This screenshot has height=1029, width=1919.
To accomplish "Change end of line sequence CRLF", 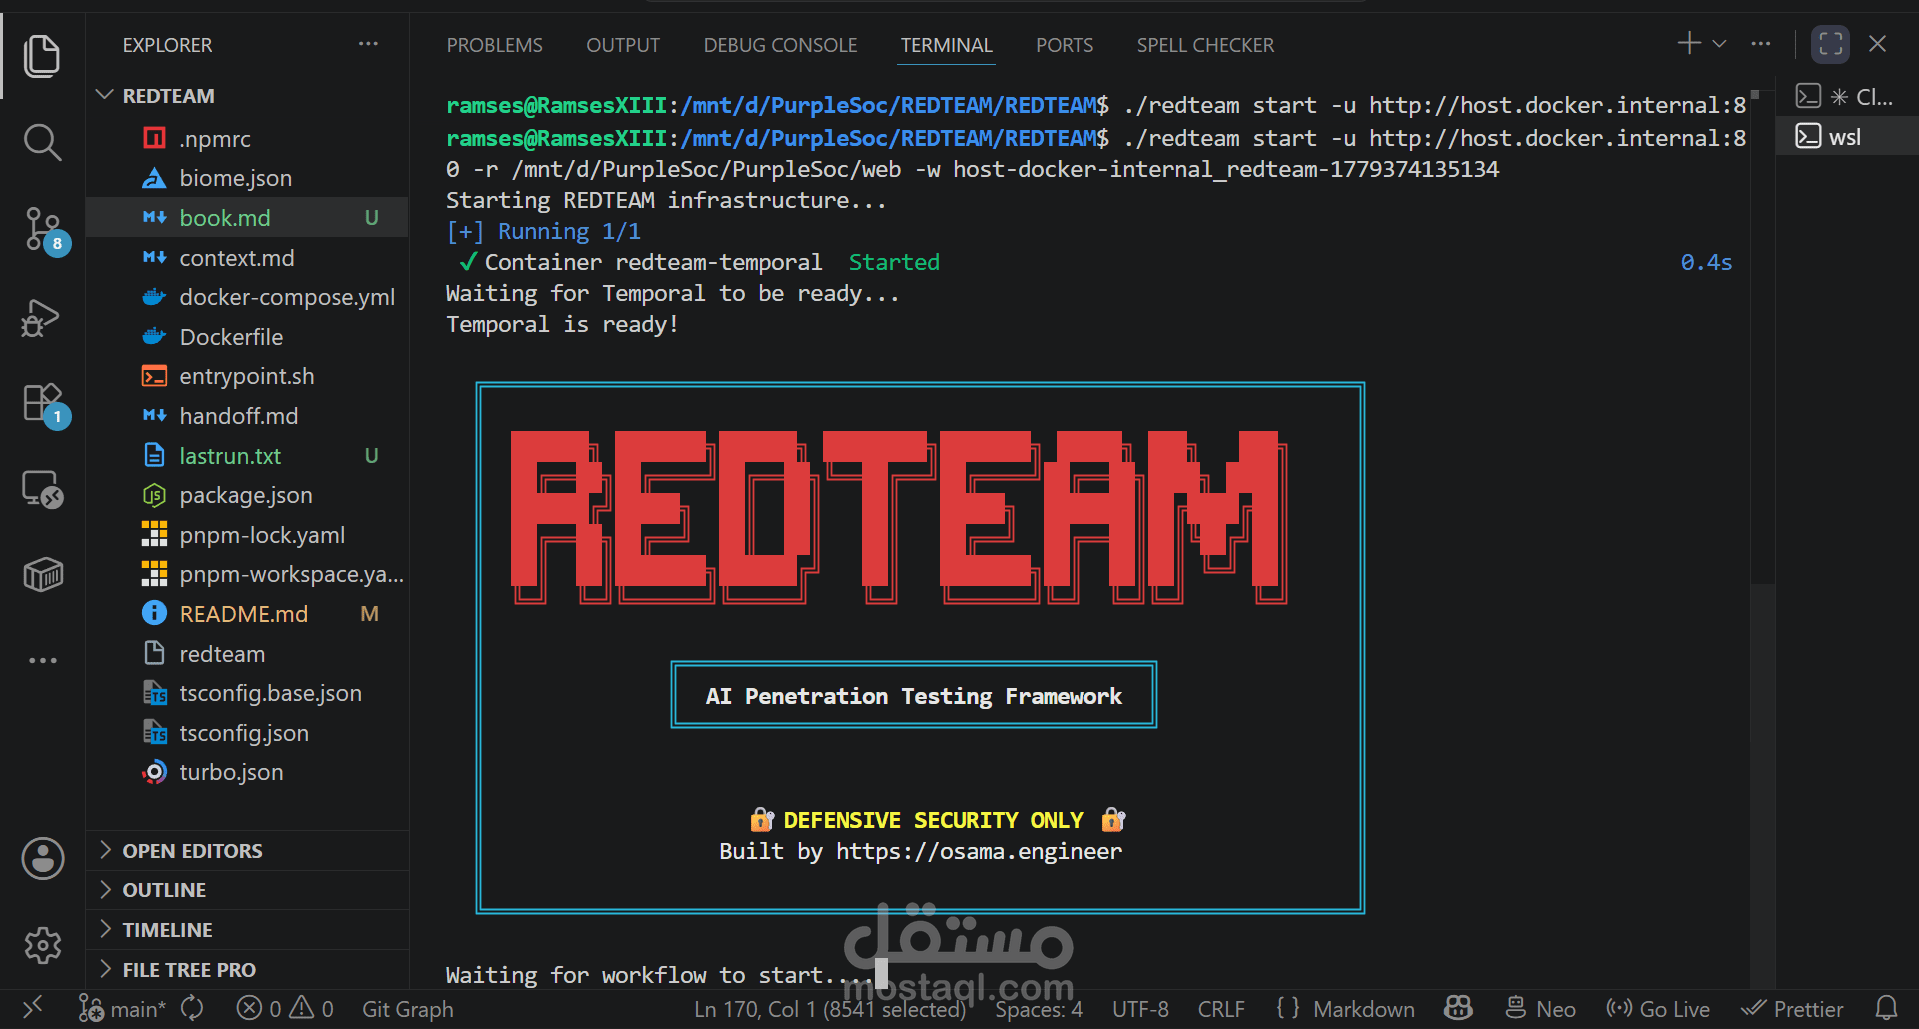I will pos(1221,1009).
